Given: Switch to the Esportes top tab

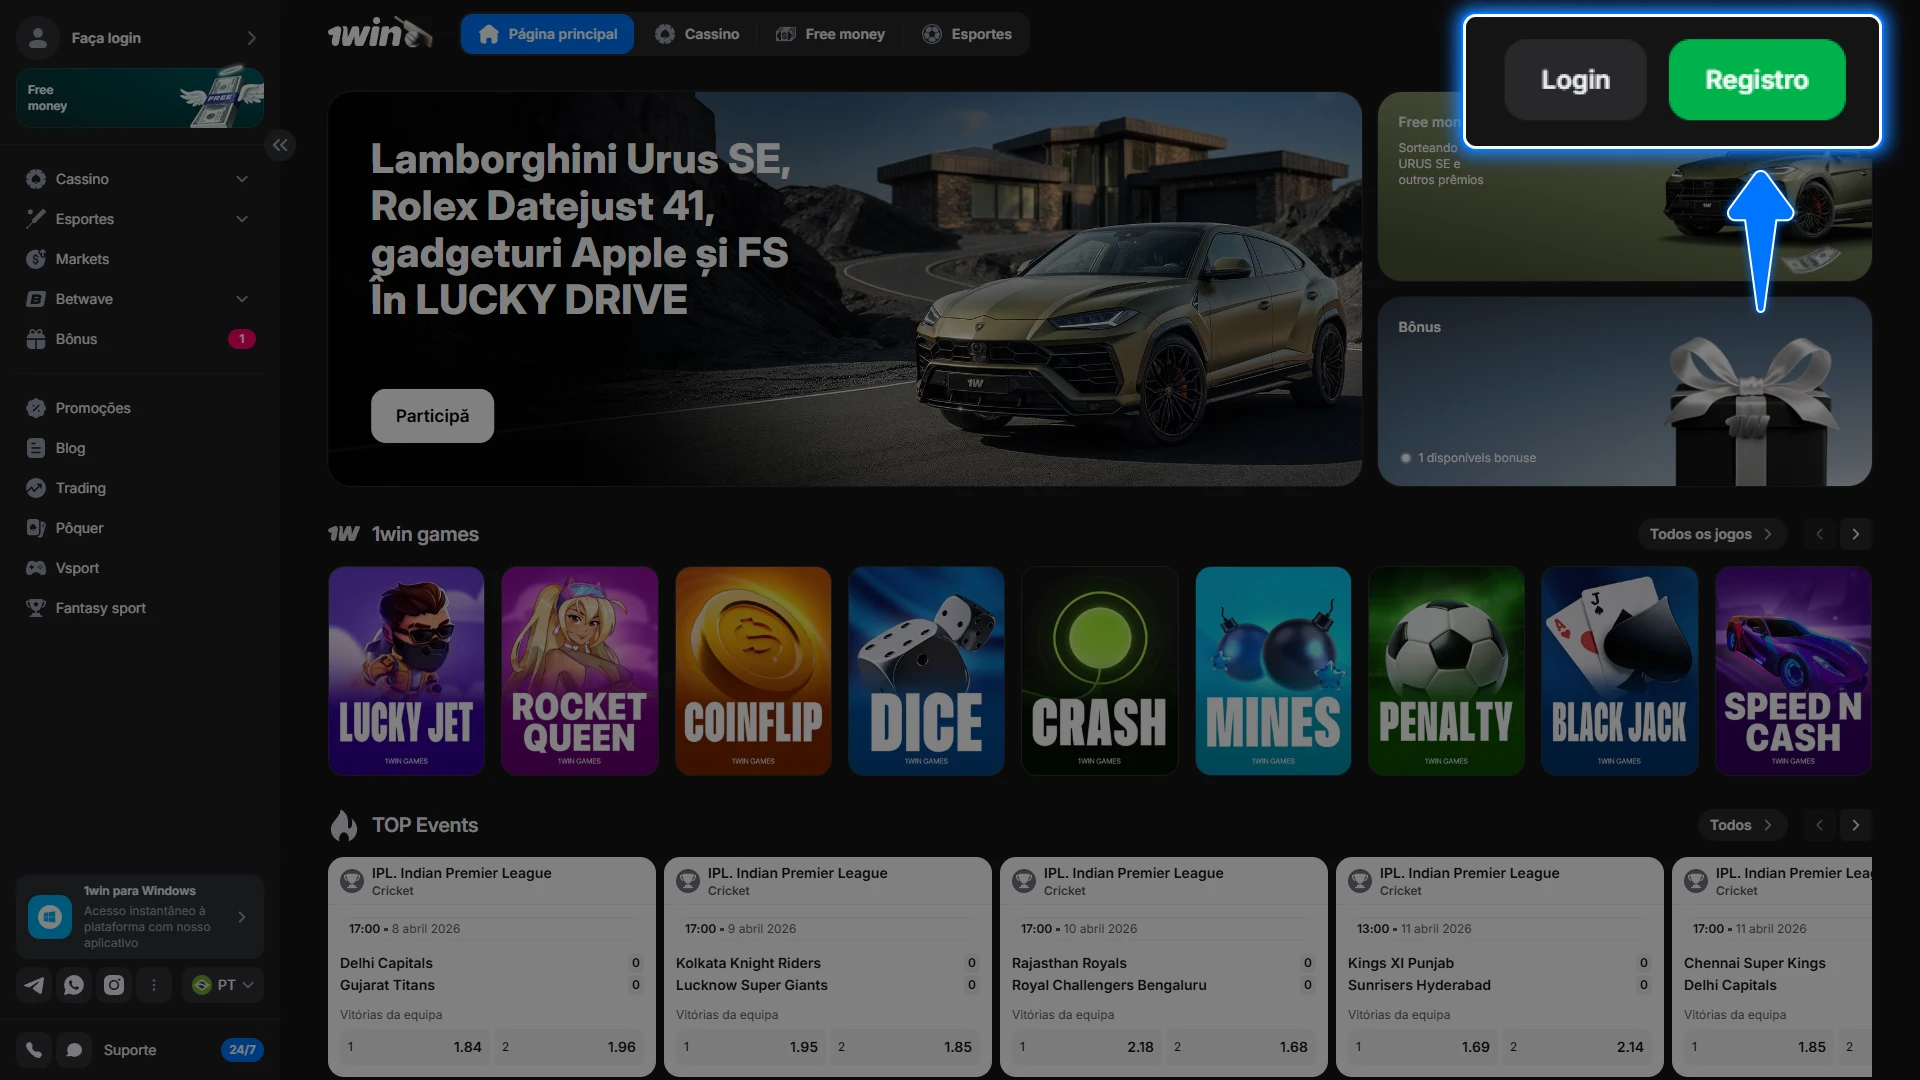Looking at the screenshot, I should [x=967, y=34].
